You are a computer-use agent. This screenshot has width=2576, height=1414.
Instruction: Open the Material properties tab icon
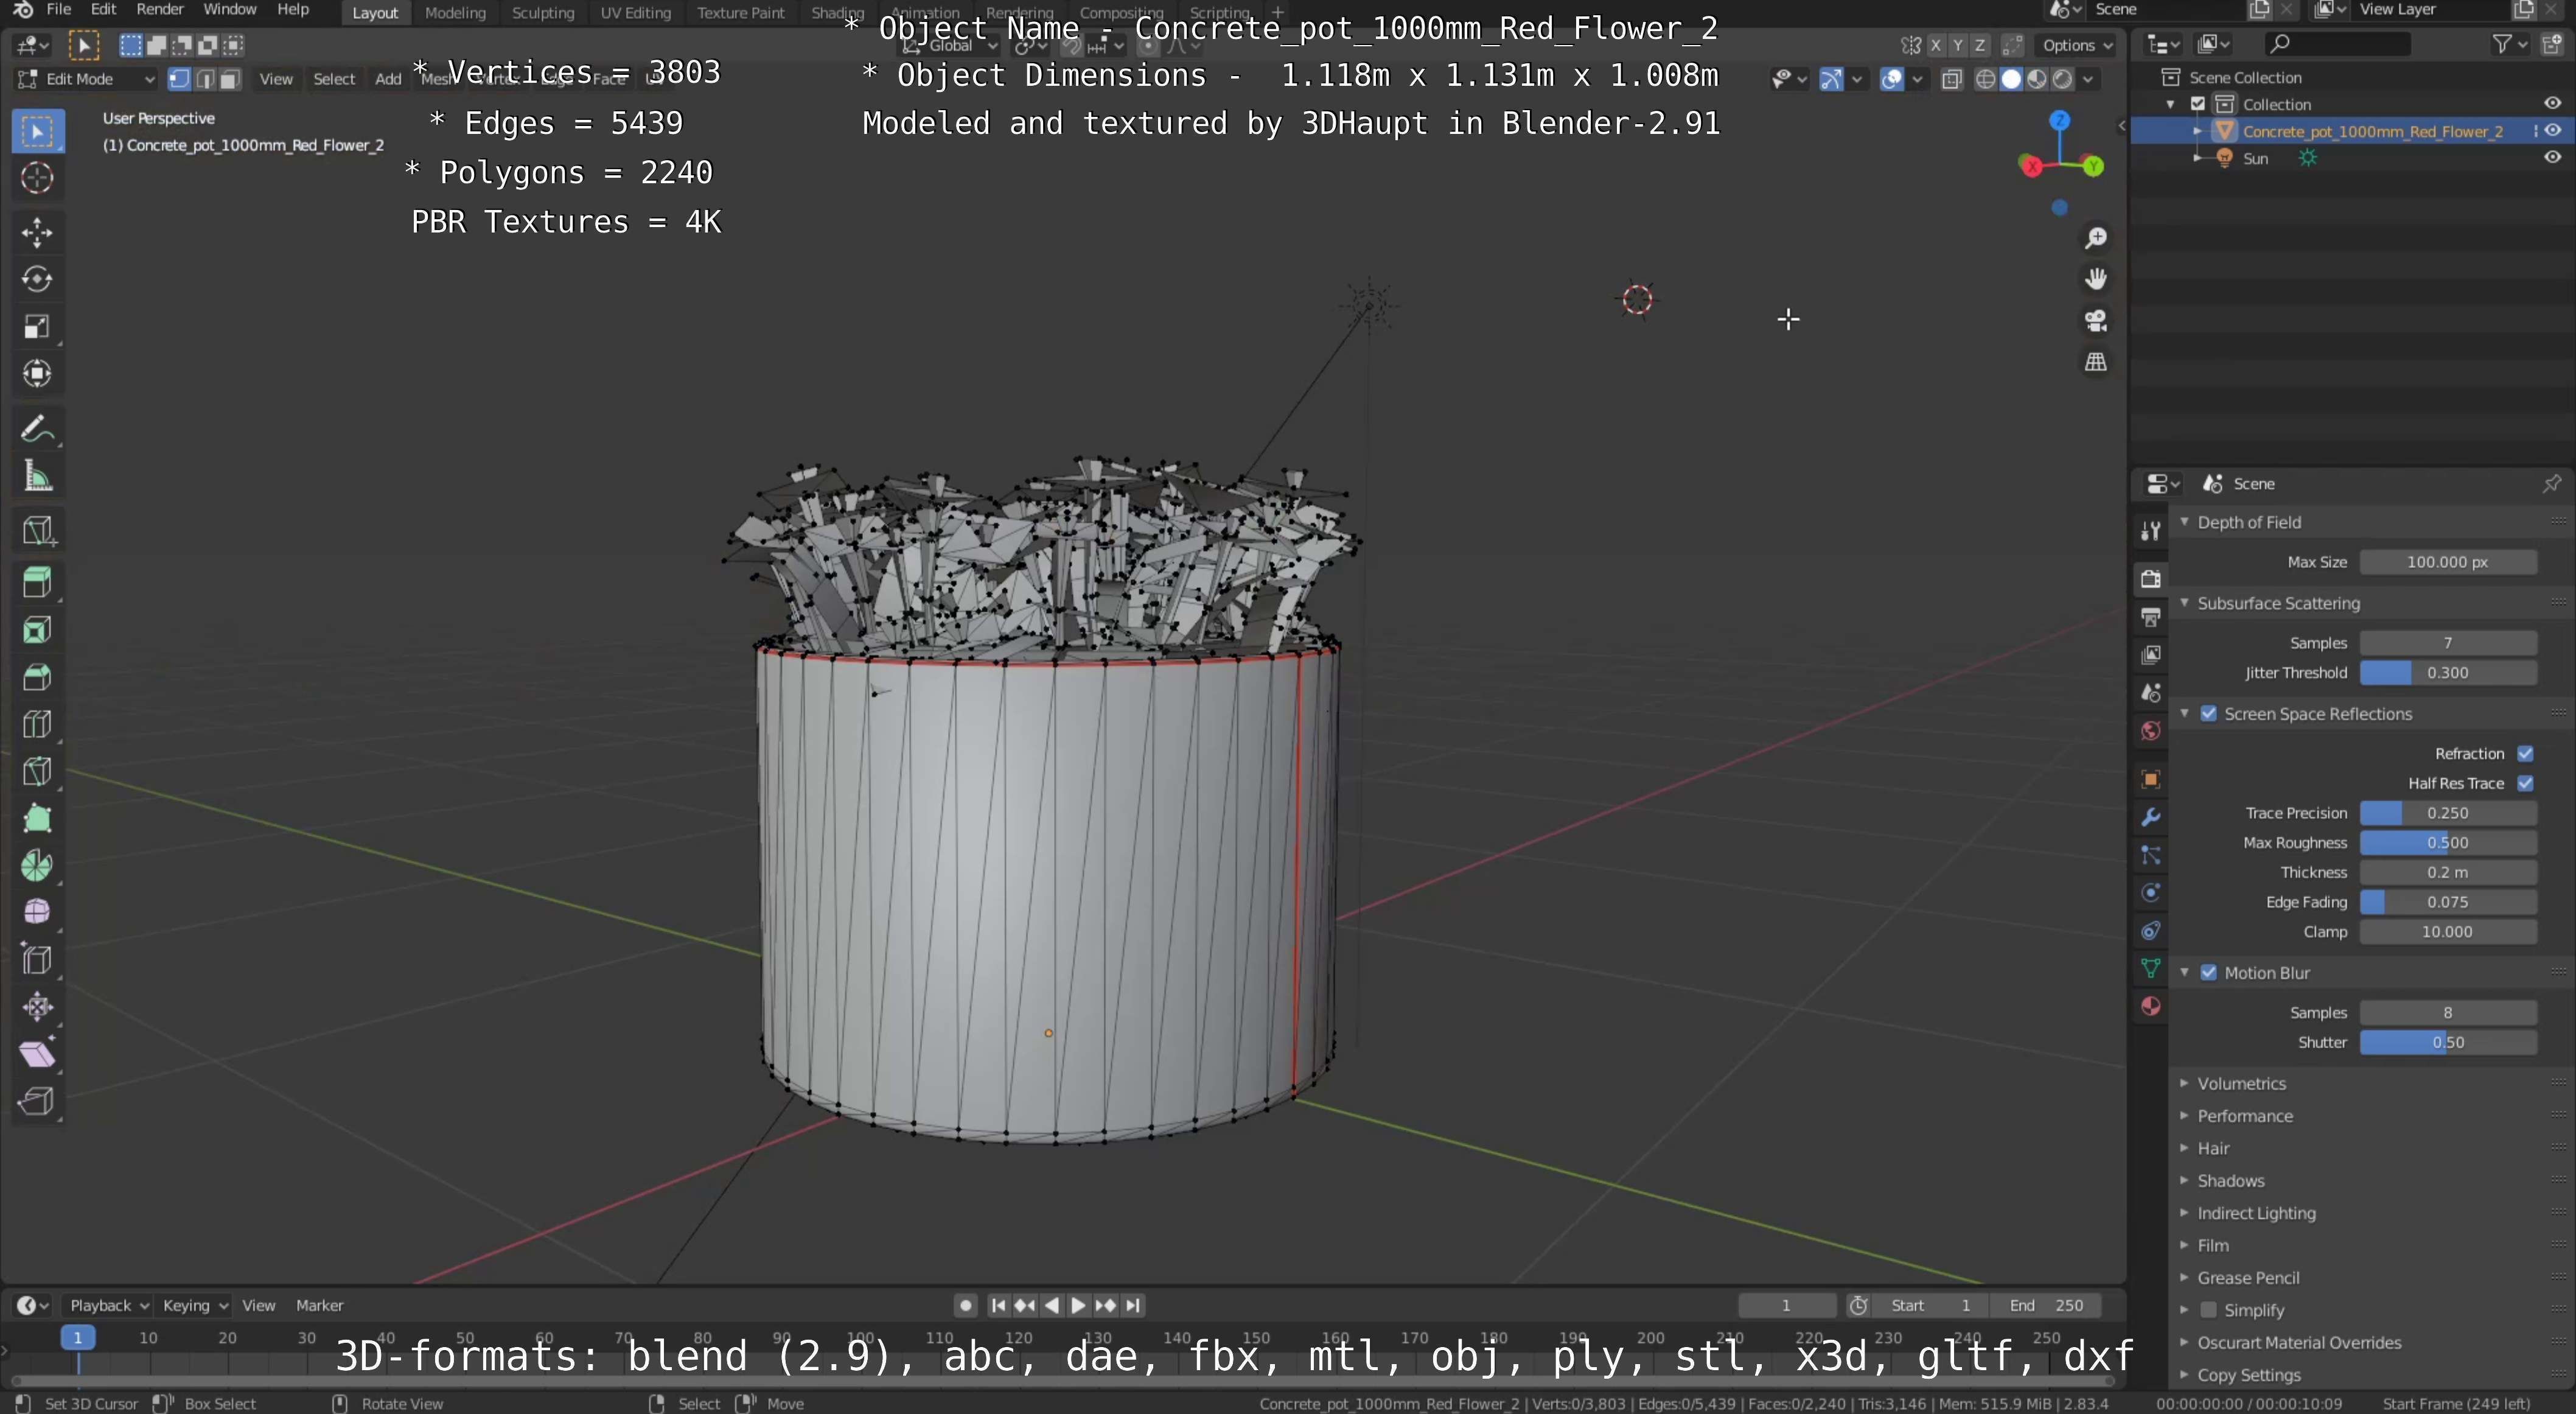point(2150,1006)
